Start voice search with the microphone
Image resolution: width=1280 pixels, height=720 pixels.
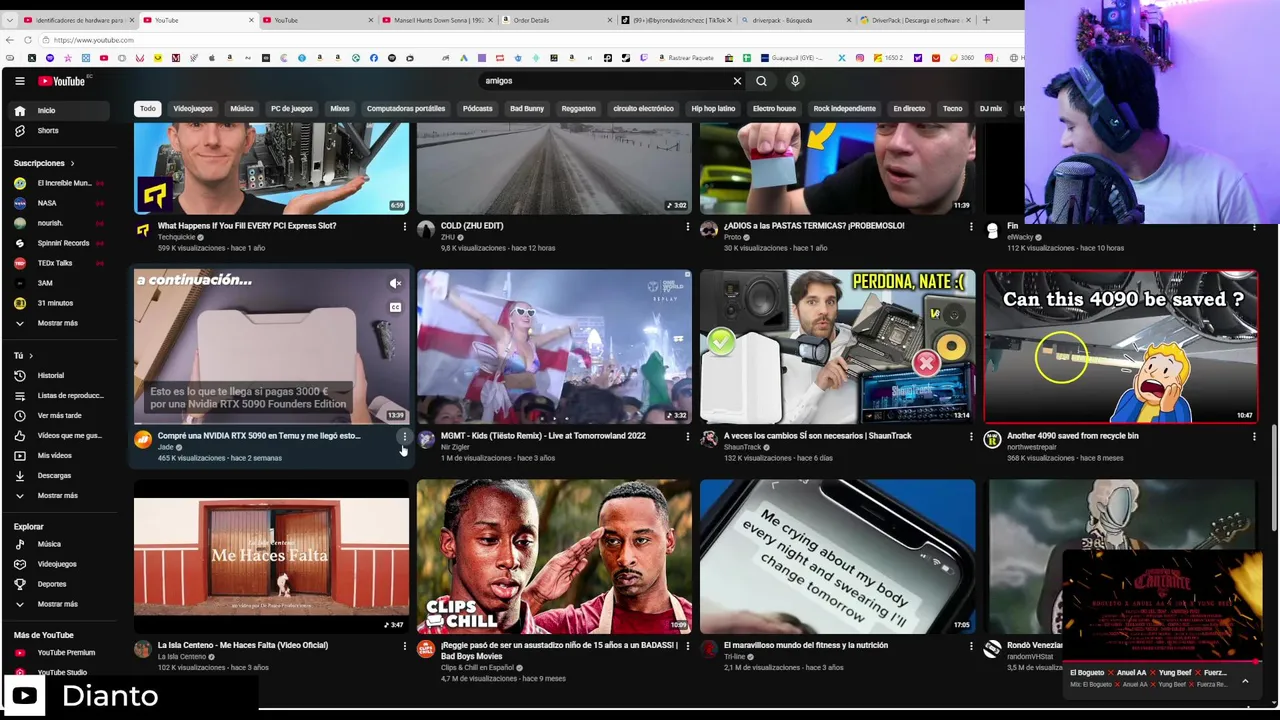tap(795, 81)
